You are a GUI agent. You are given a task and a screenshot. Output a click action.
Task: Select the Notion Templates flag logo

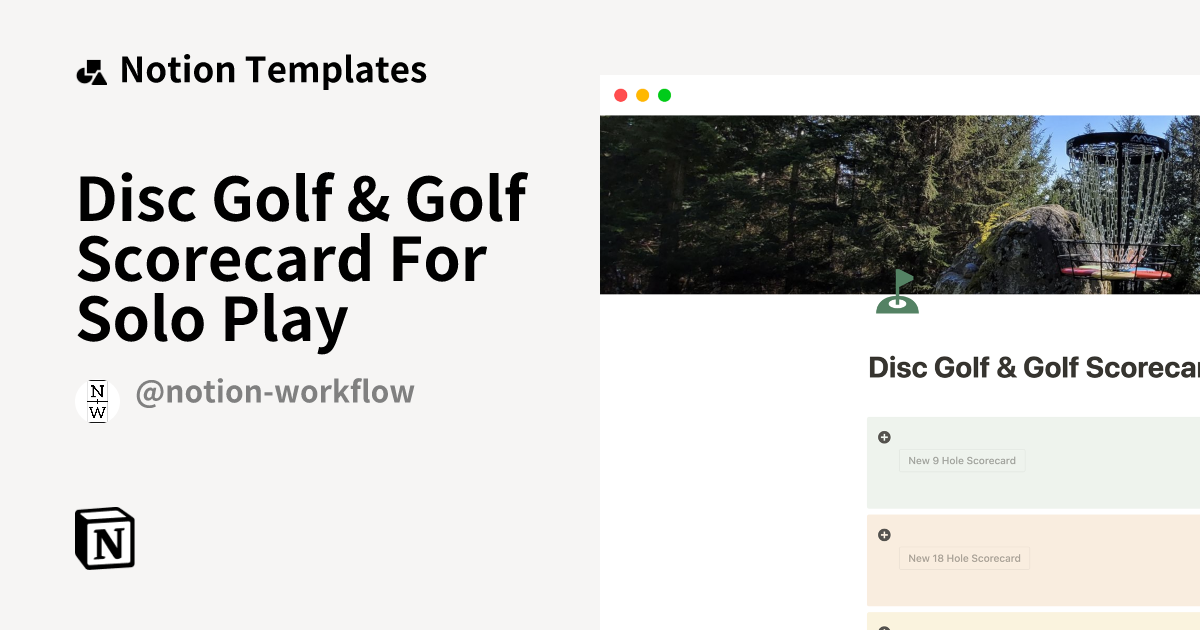pyautogui.click(x=91, y=70)
